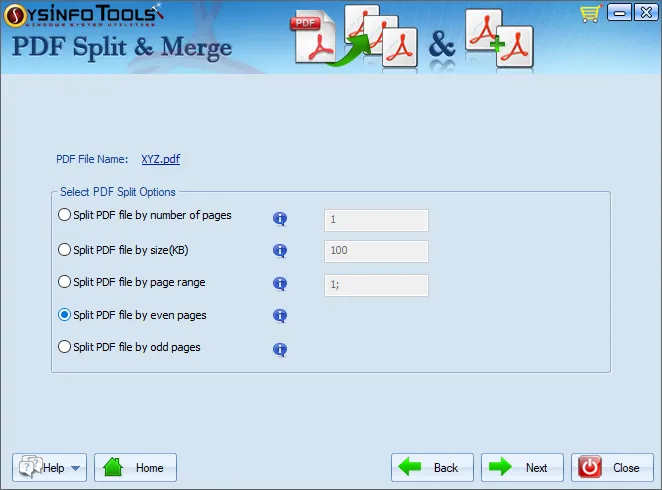Go to Home screen
The height and width of the screenshot is (490, 662).
(x=135, y=468)
